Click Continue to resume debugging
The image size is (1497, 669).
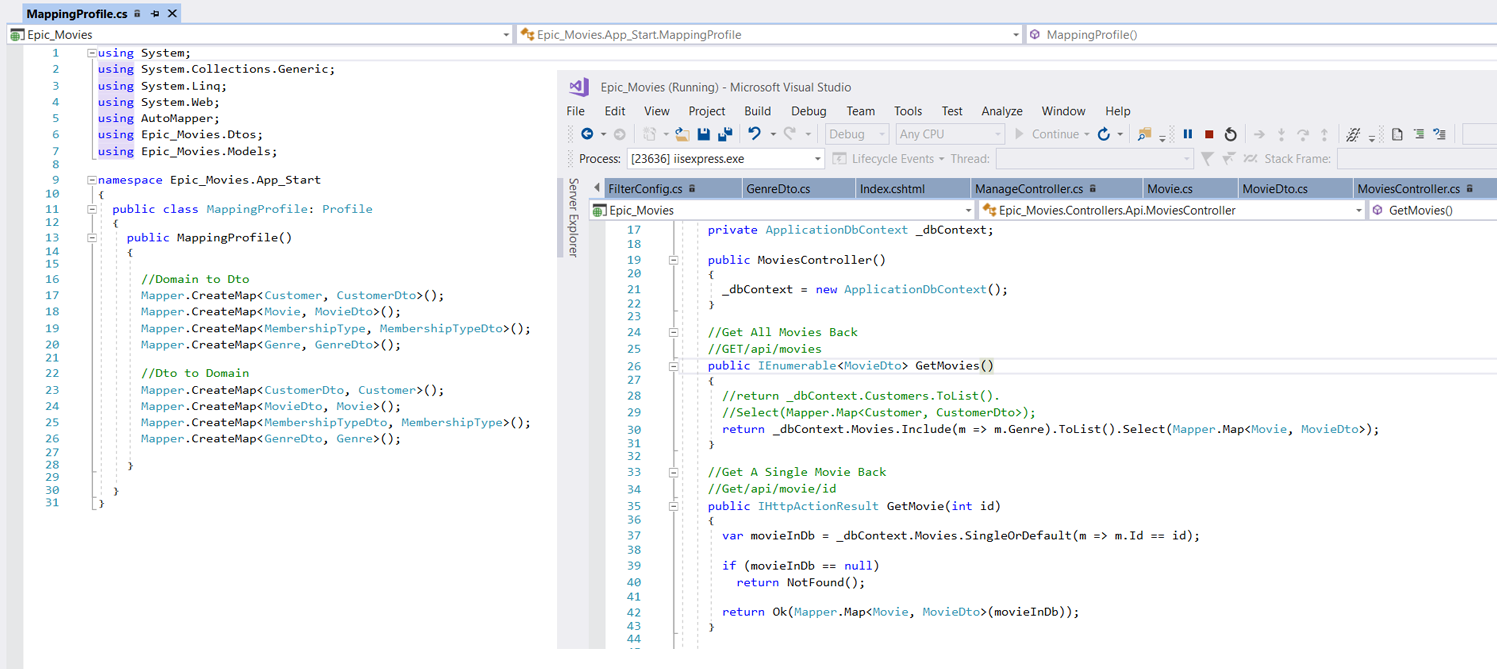tap(1046, 134)
